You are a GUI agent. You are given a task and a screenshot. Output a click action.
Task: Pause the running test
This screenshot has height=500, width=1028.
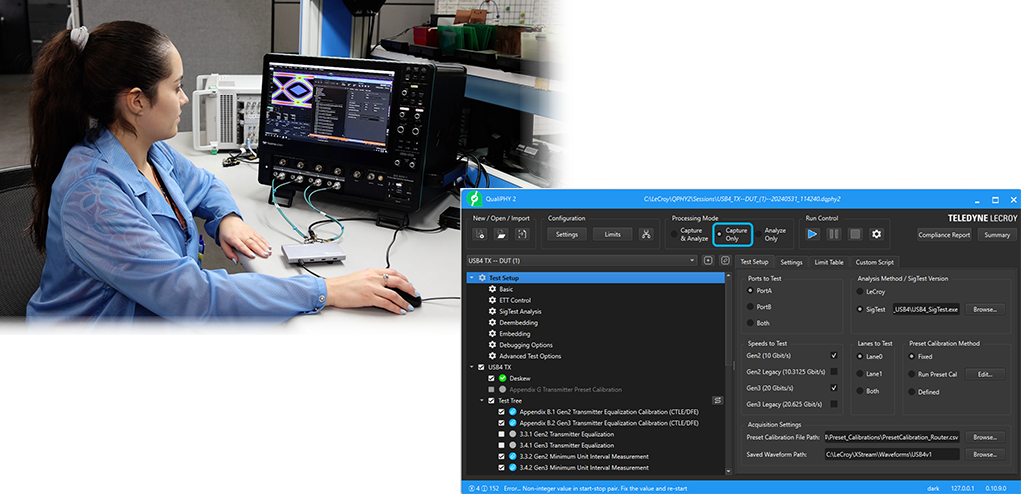coord(833,234)
